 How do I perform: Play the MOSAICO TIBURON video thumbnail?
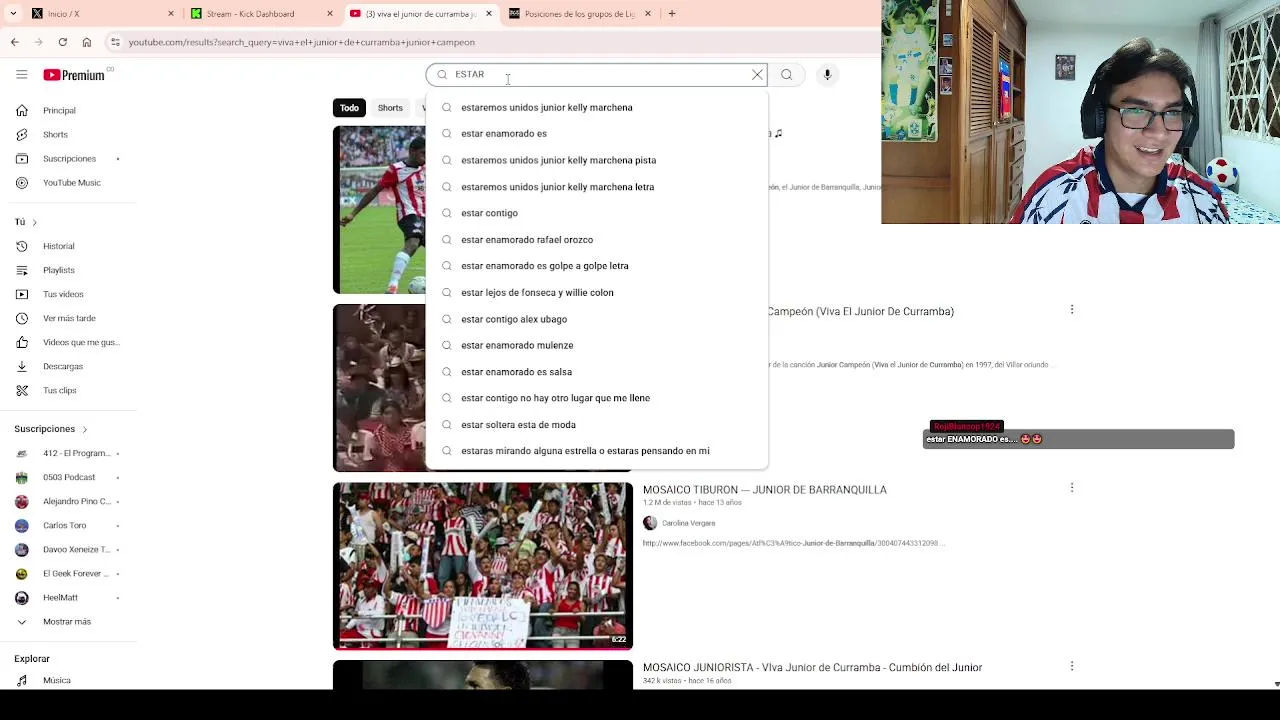tap(483, 566)
